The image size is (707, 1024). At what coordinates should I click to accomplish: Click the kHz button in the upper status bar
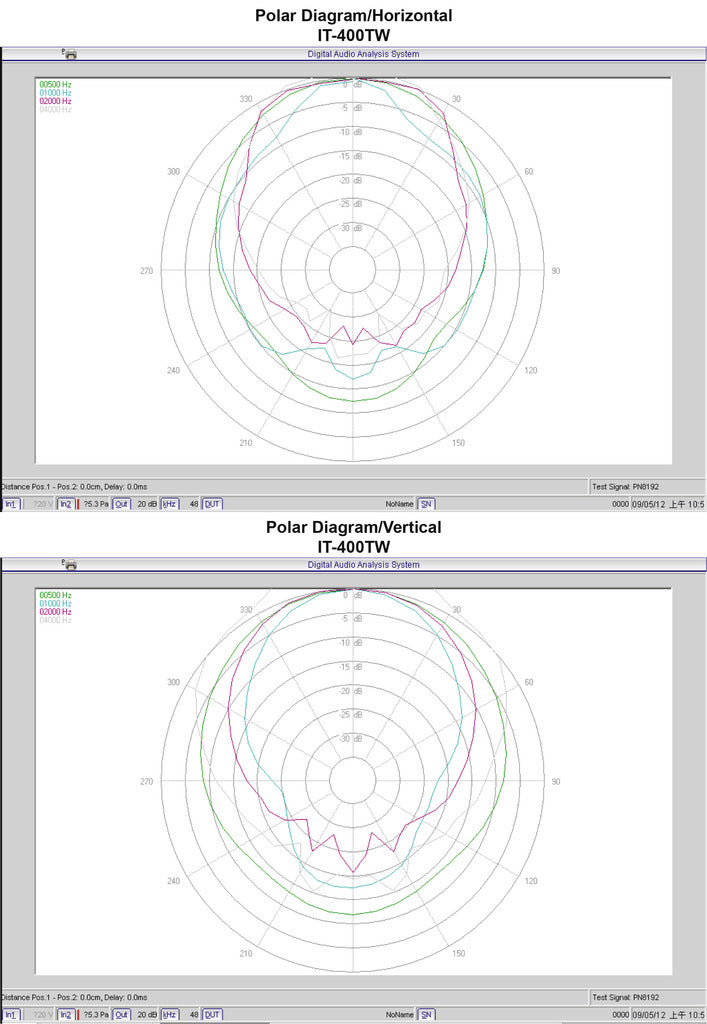(169, 504)
